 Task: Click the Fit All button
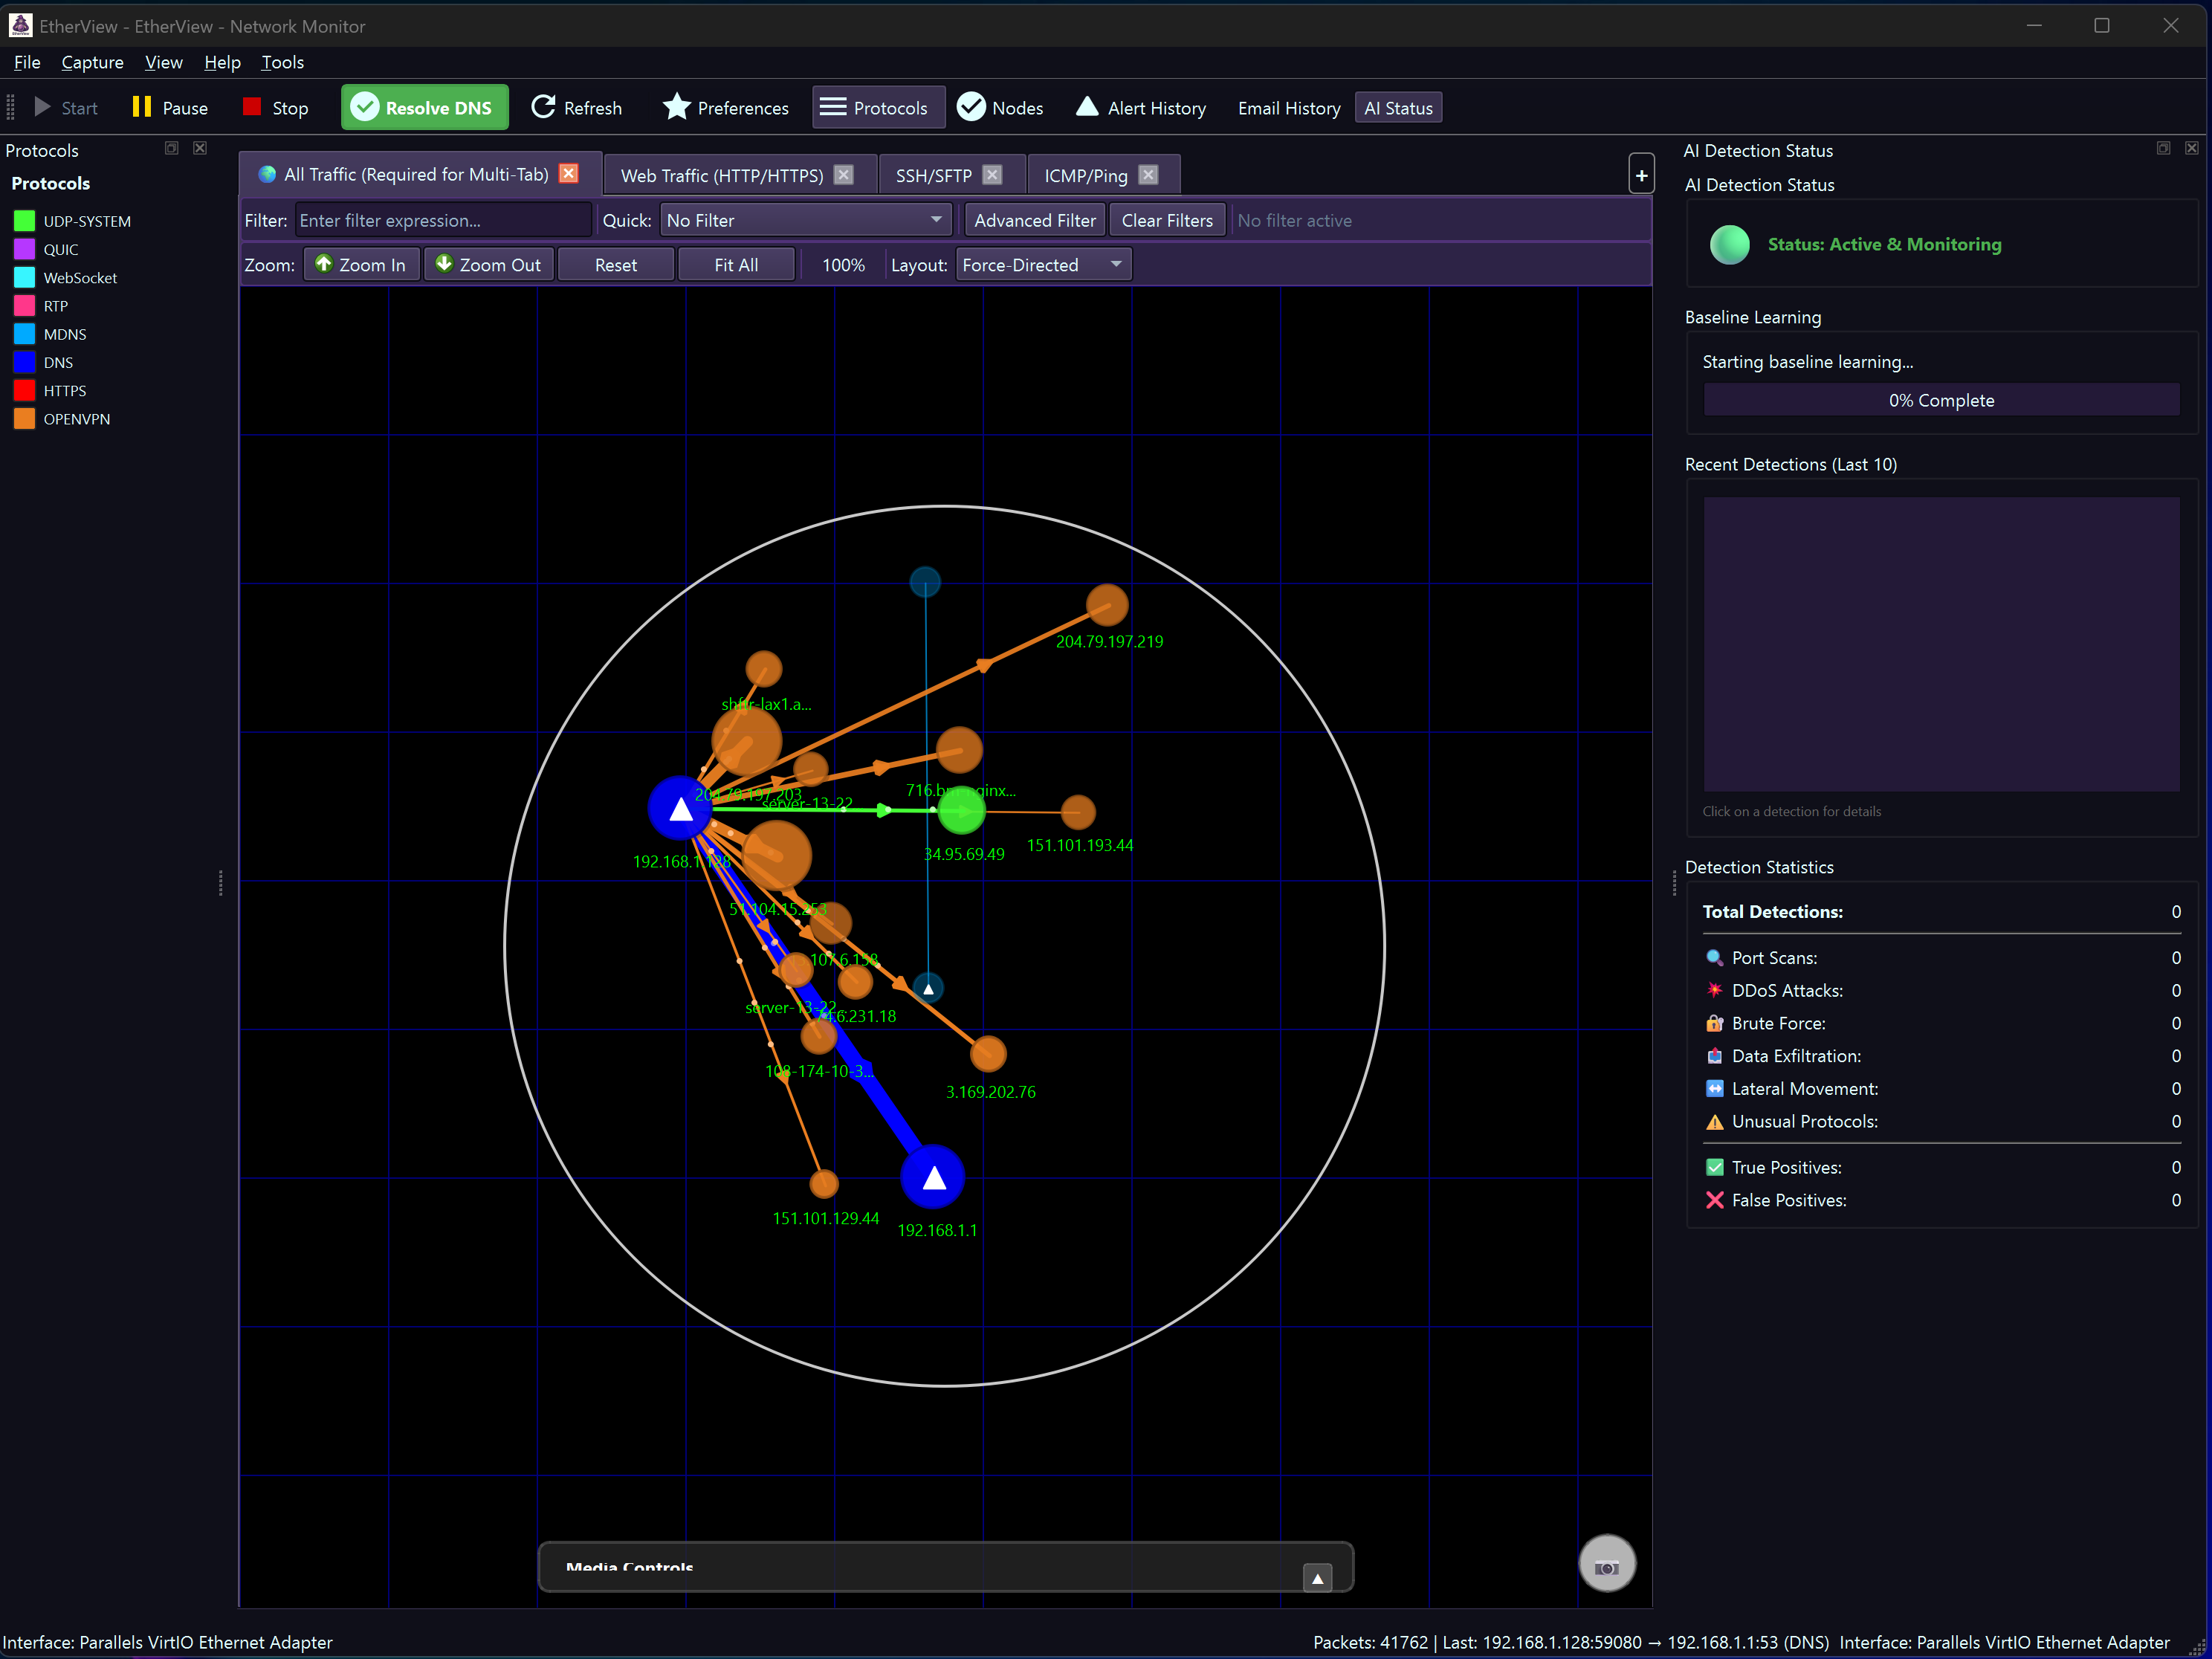point(736,264)
